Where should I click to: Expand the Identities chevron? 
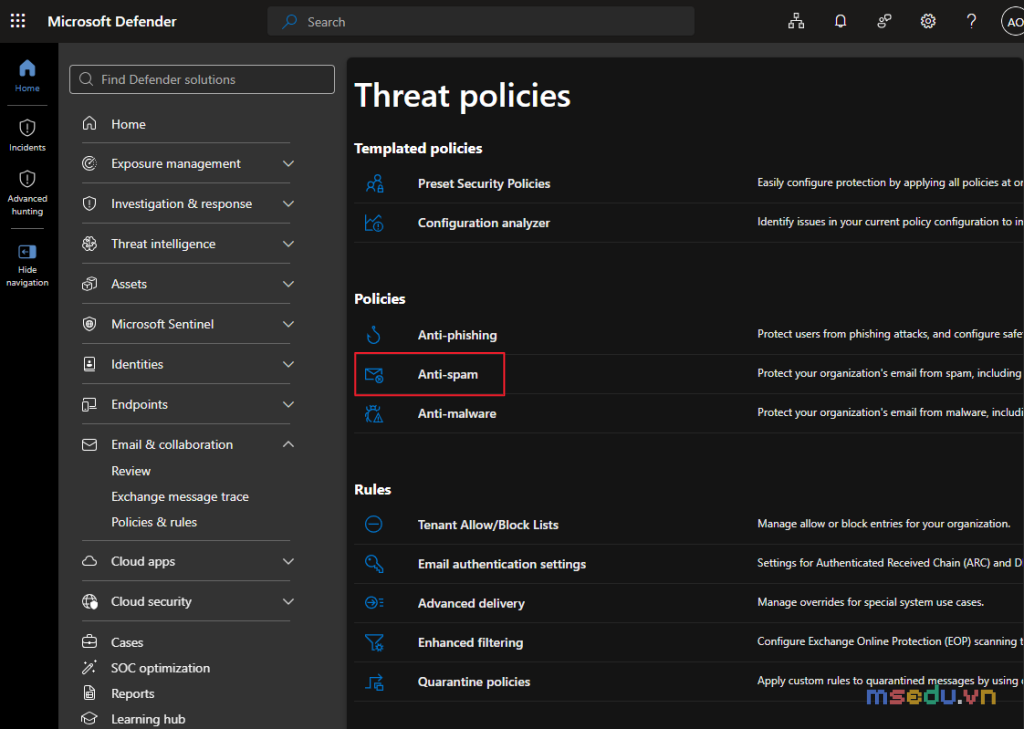coord(288,364)
